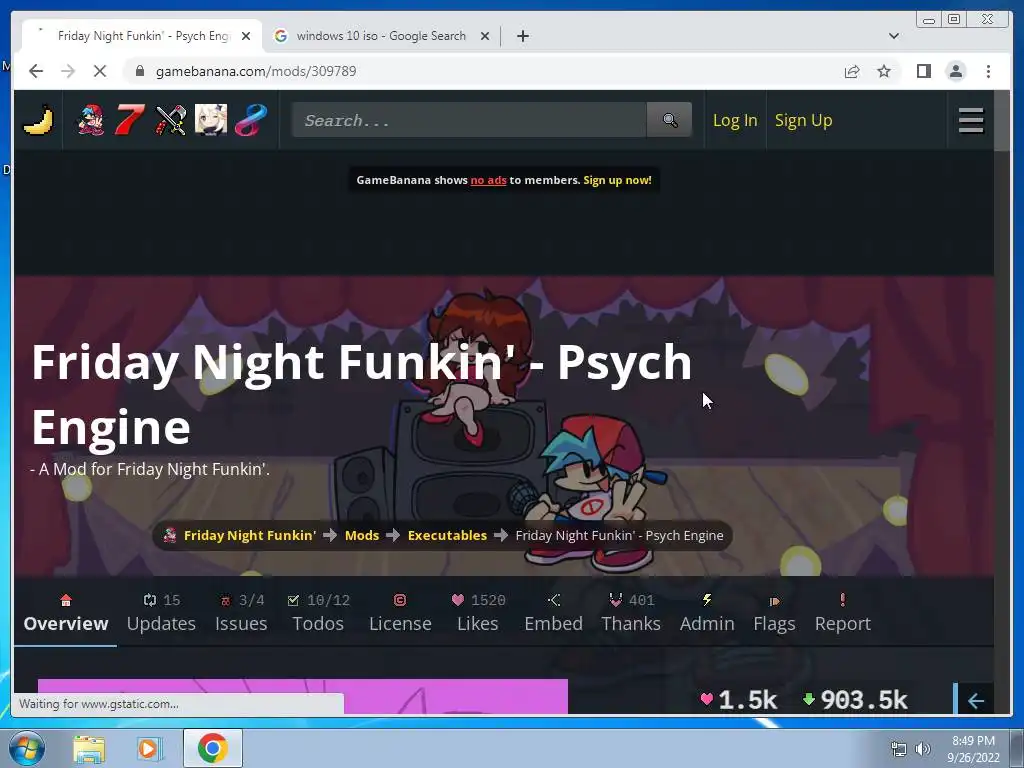
Task: Click the Sign Up link
Action: (x=803, y=120)
